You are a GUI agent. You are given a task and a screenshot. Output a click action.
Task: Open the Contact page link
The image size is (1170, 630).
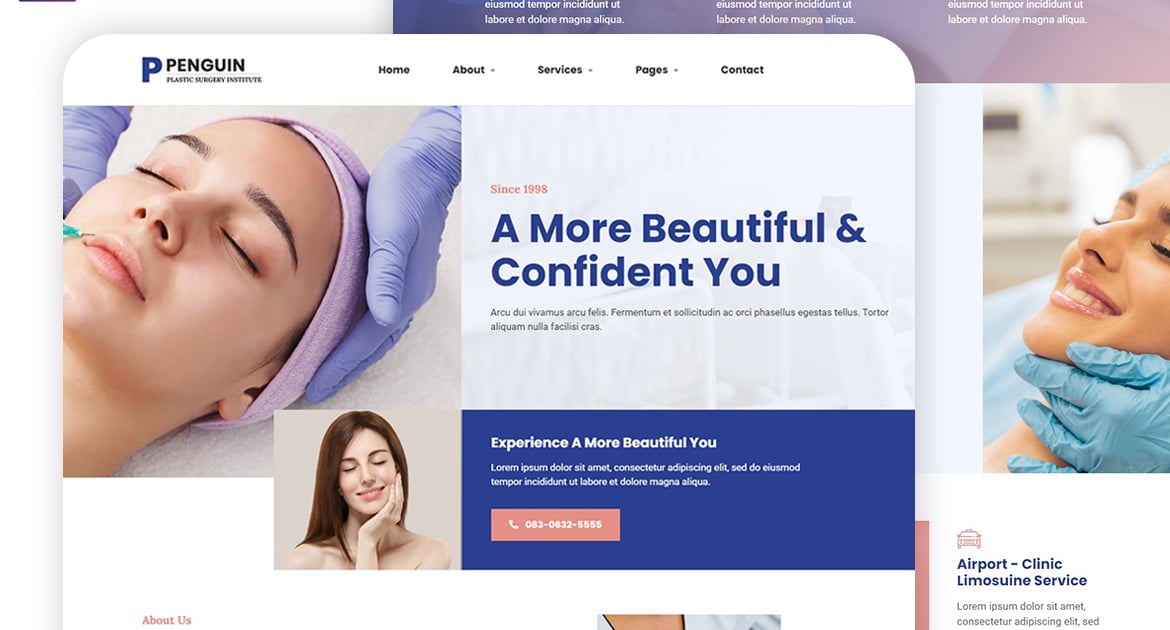742,69
